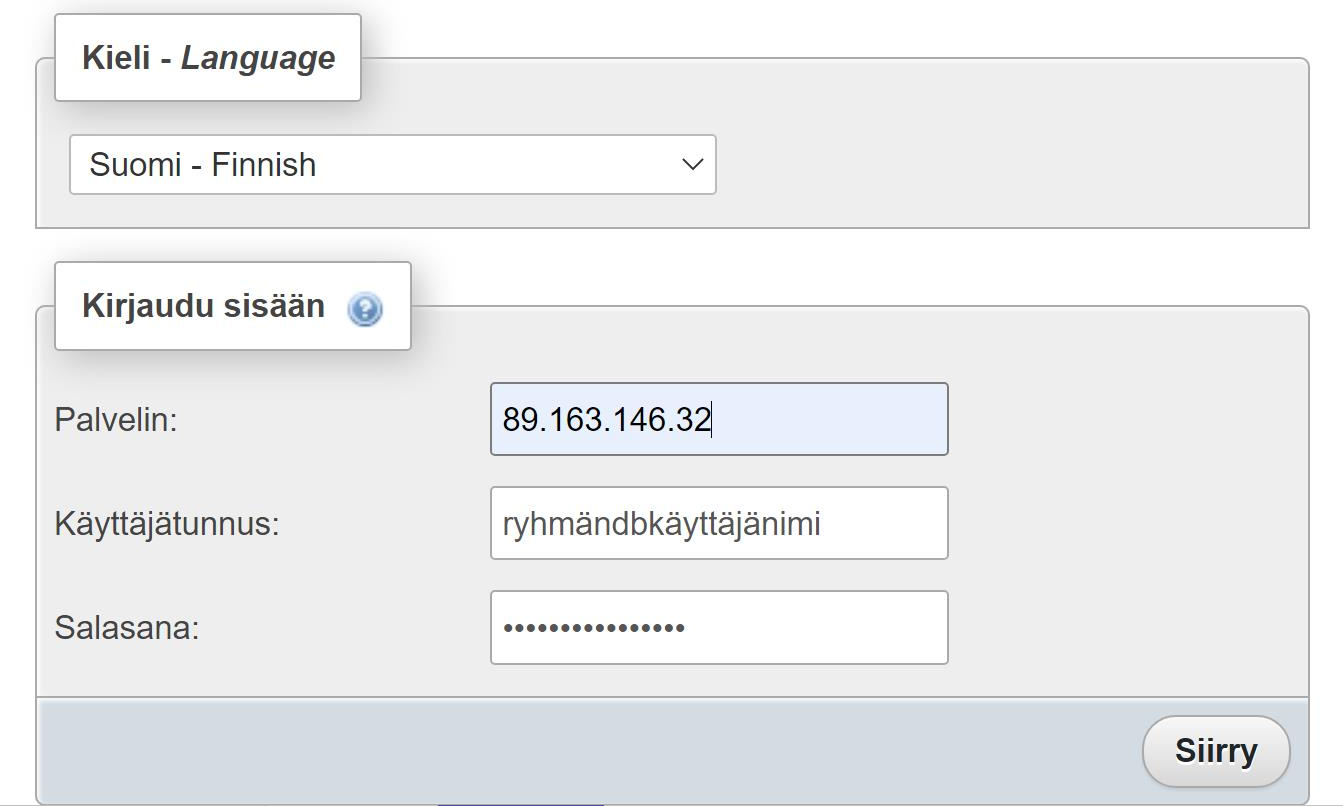Click the Palvelin: label
This screenshot has width=1343, height=806.
tap(116, 420)
